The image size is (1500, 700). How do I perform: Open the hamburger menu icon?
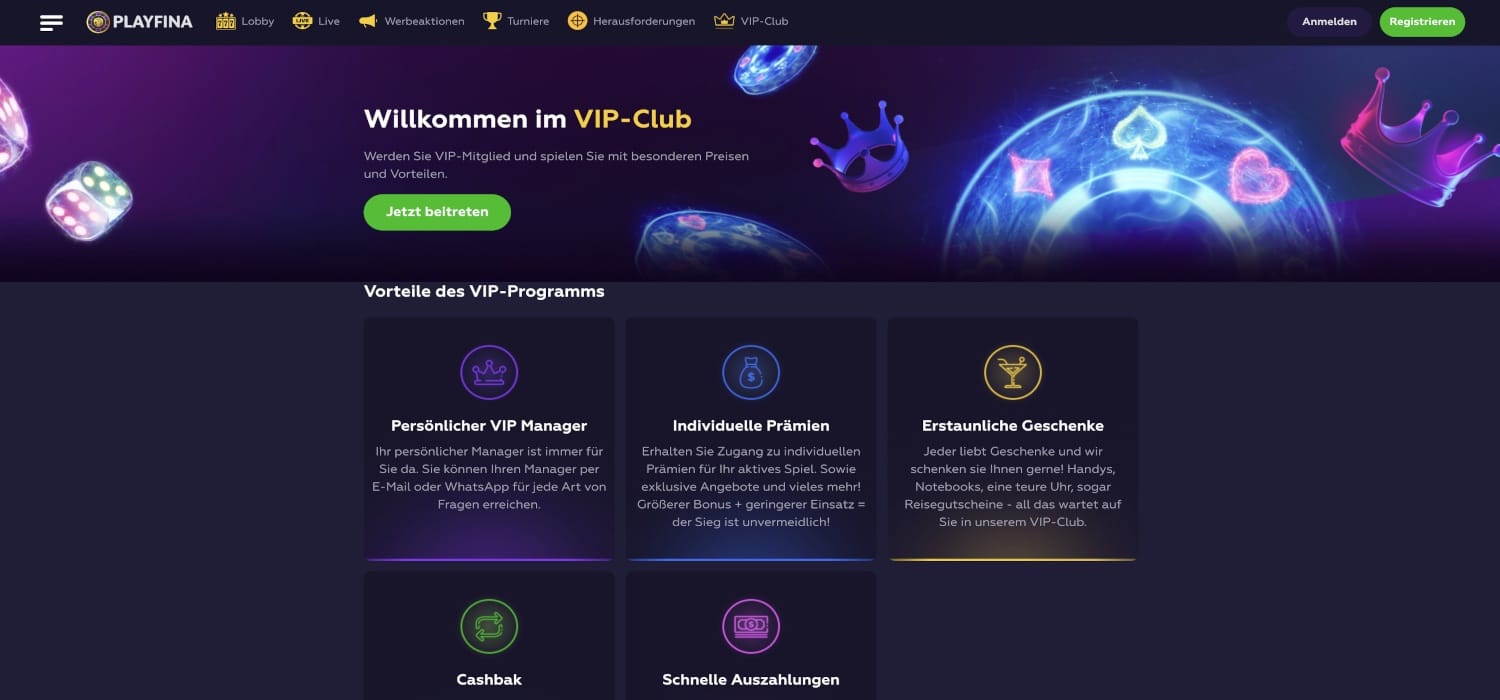pos(51,22)
